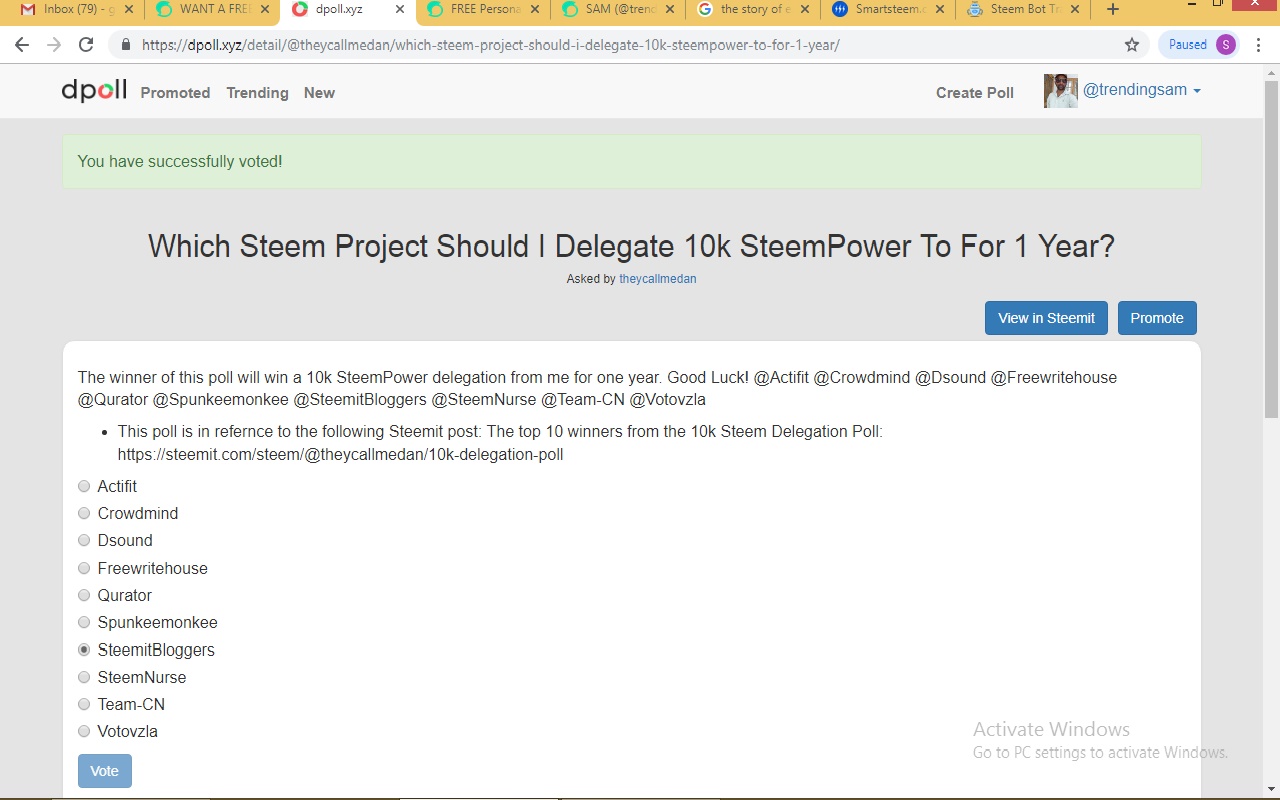Click the Create Poll link
1280x800 pixels.
[x=975, y=93]
